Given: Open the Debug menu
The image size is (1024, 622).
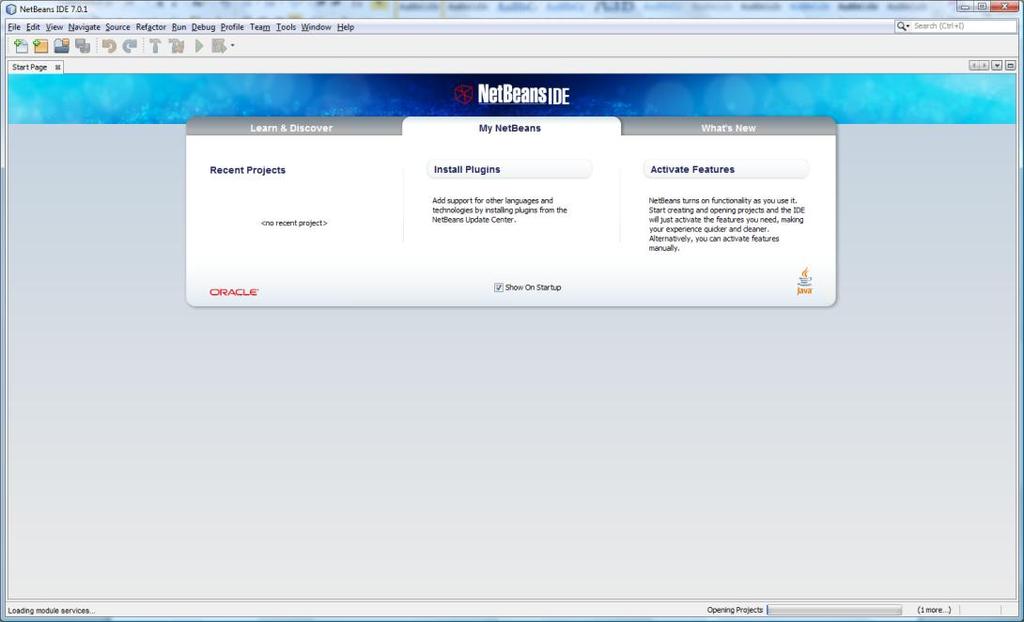Looking at the screenshot, I should pos(203,27).
